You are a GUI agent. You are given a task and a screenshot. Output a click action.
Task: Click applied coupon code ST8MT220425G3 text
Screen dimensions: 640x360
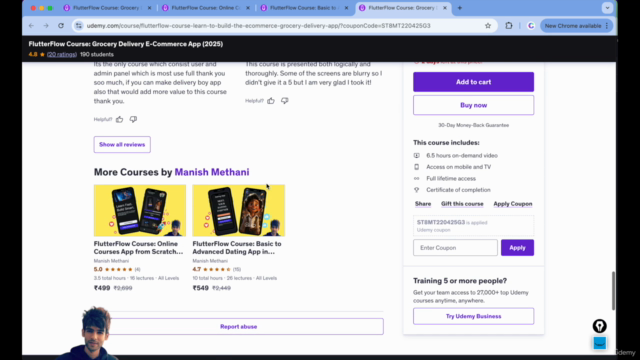441,222
